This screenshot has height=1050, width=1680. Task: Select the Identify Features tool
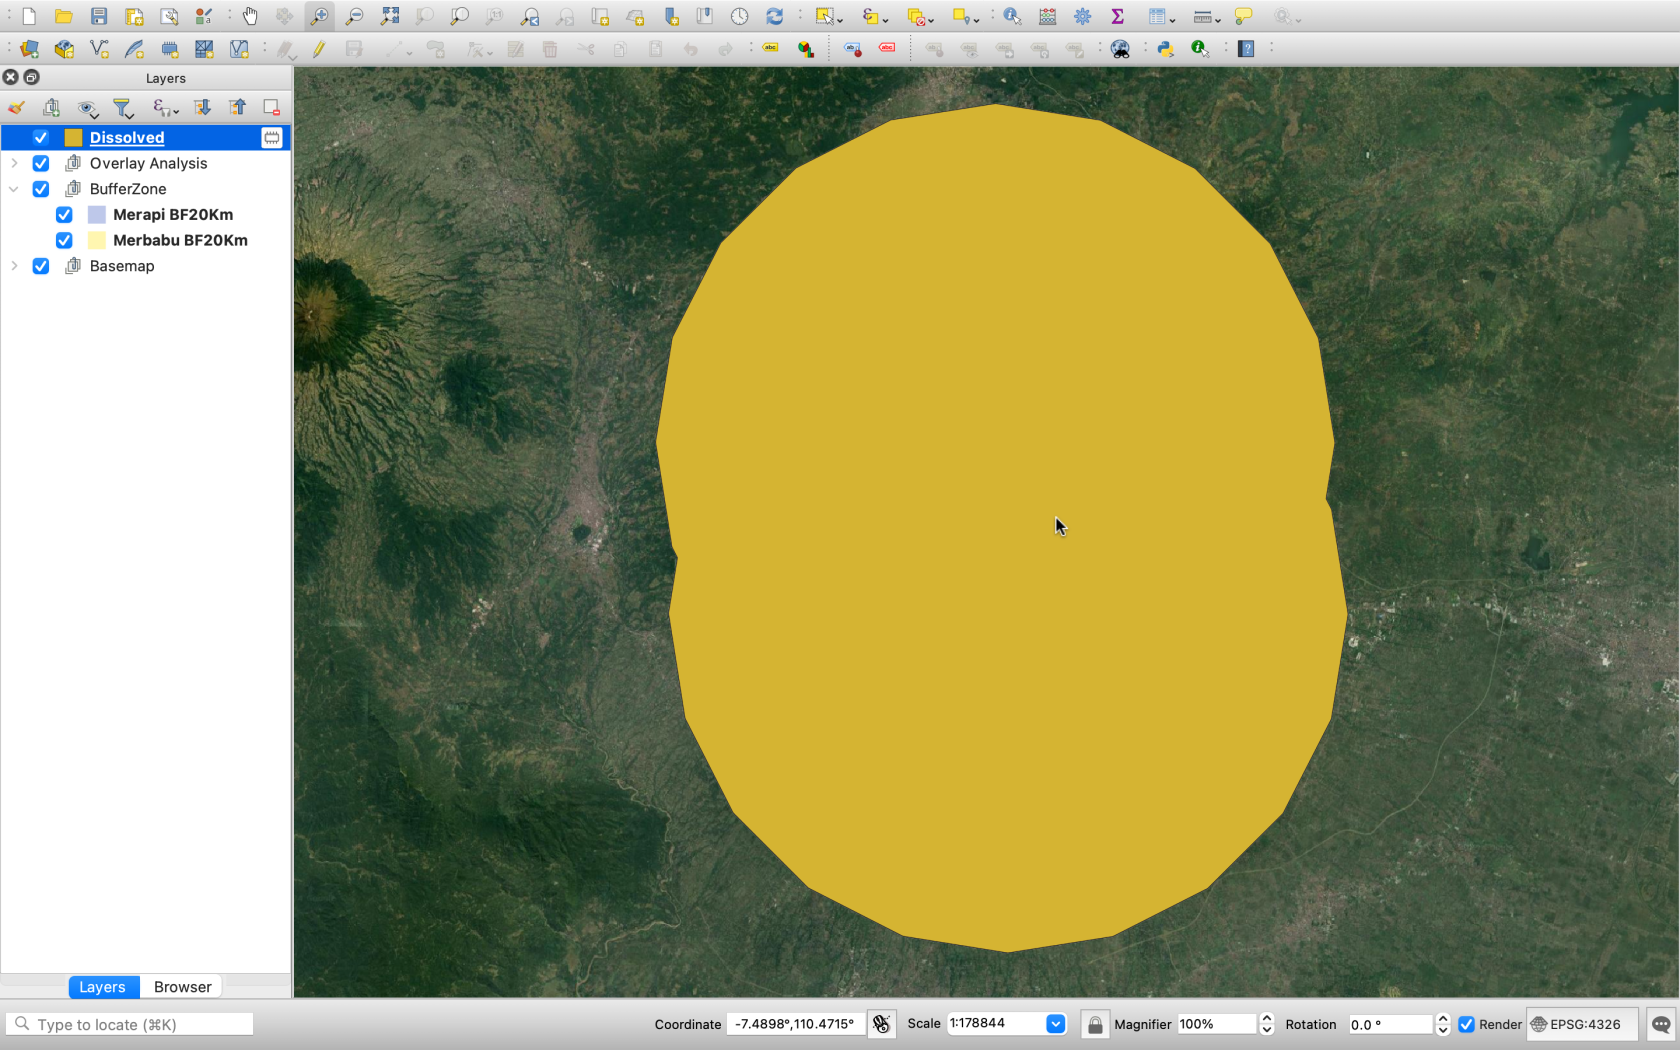click(x=1012, y=16)
